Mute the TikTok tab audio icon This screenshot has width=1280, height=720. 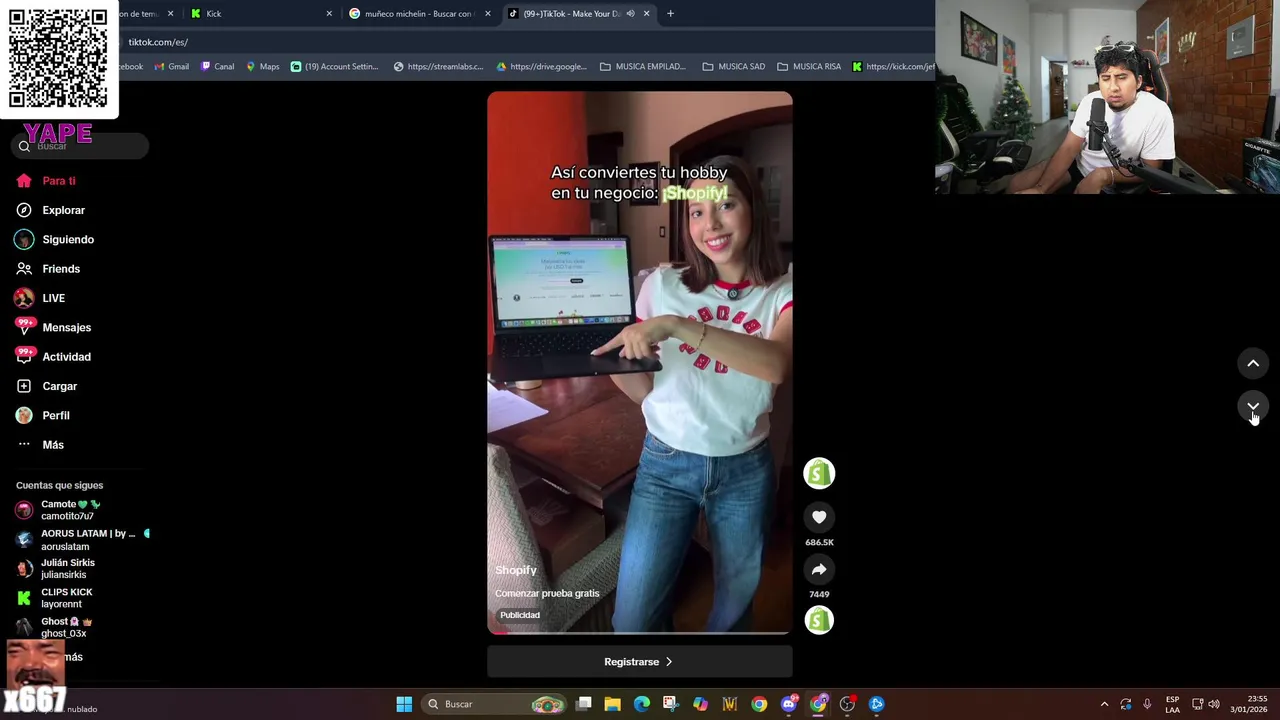click(630, 14)
